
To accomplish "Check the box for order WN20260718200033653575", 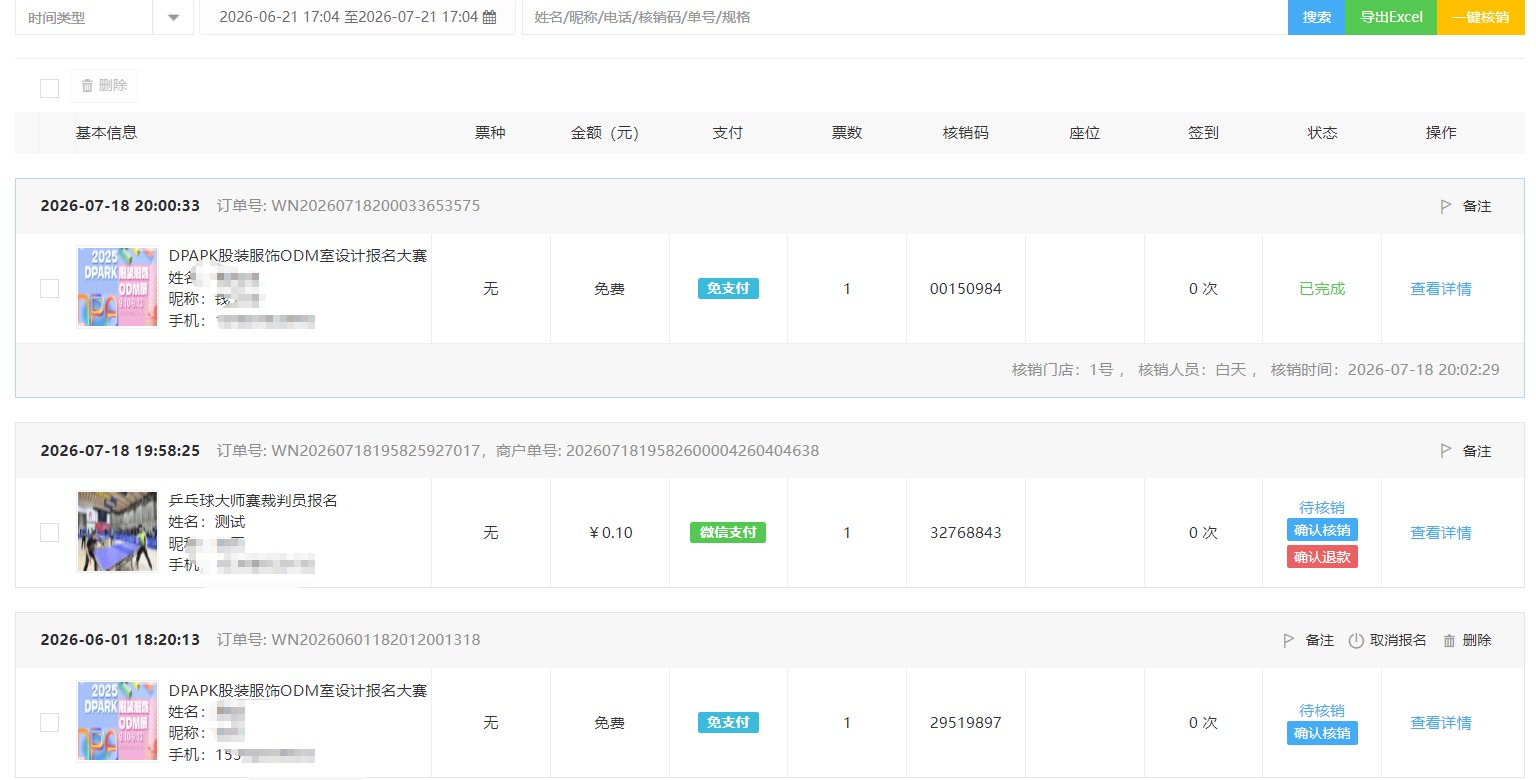I will (x=49, y=288).
